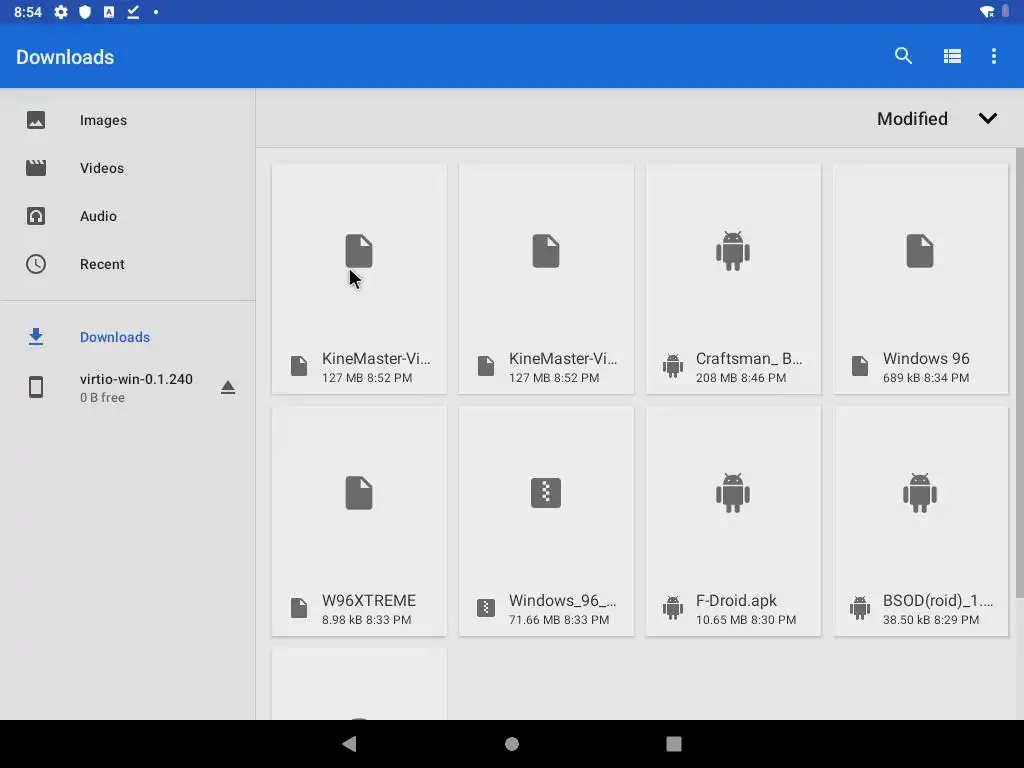Click small Android icon beside BSOD(roid)_1...
Viewport: 1024px width, 768px height.
point(860,608)
